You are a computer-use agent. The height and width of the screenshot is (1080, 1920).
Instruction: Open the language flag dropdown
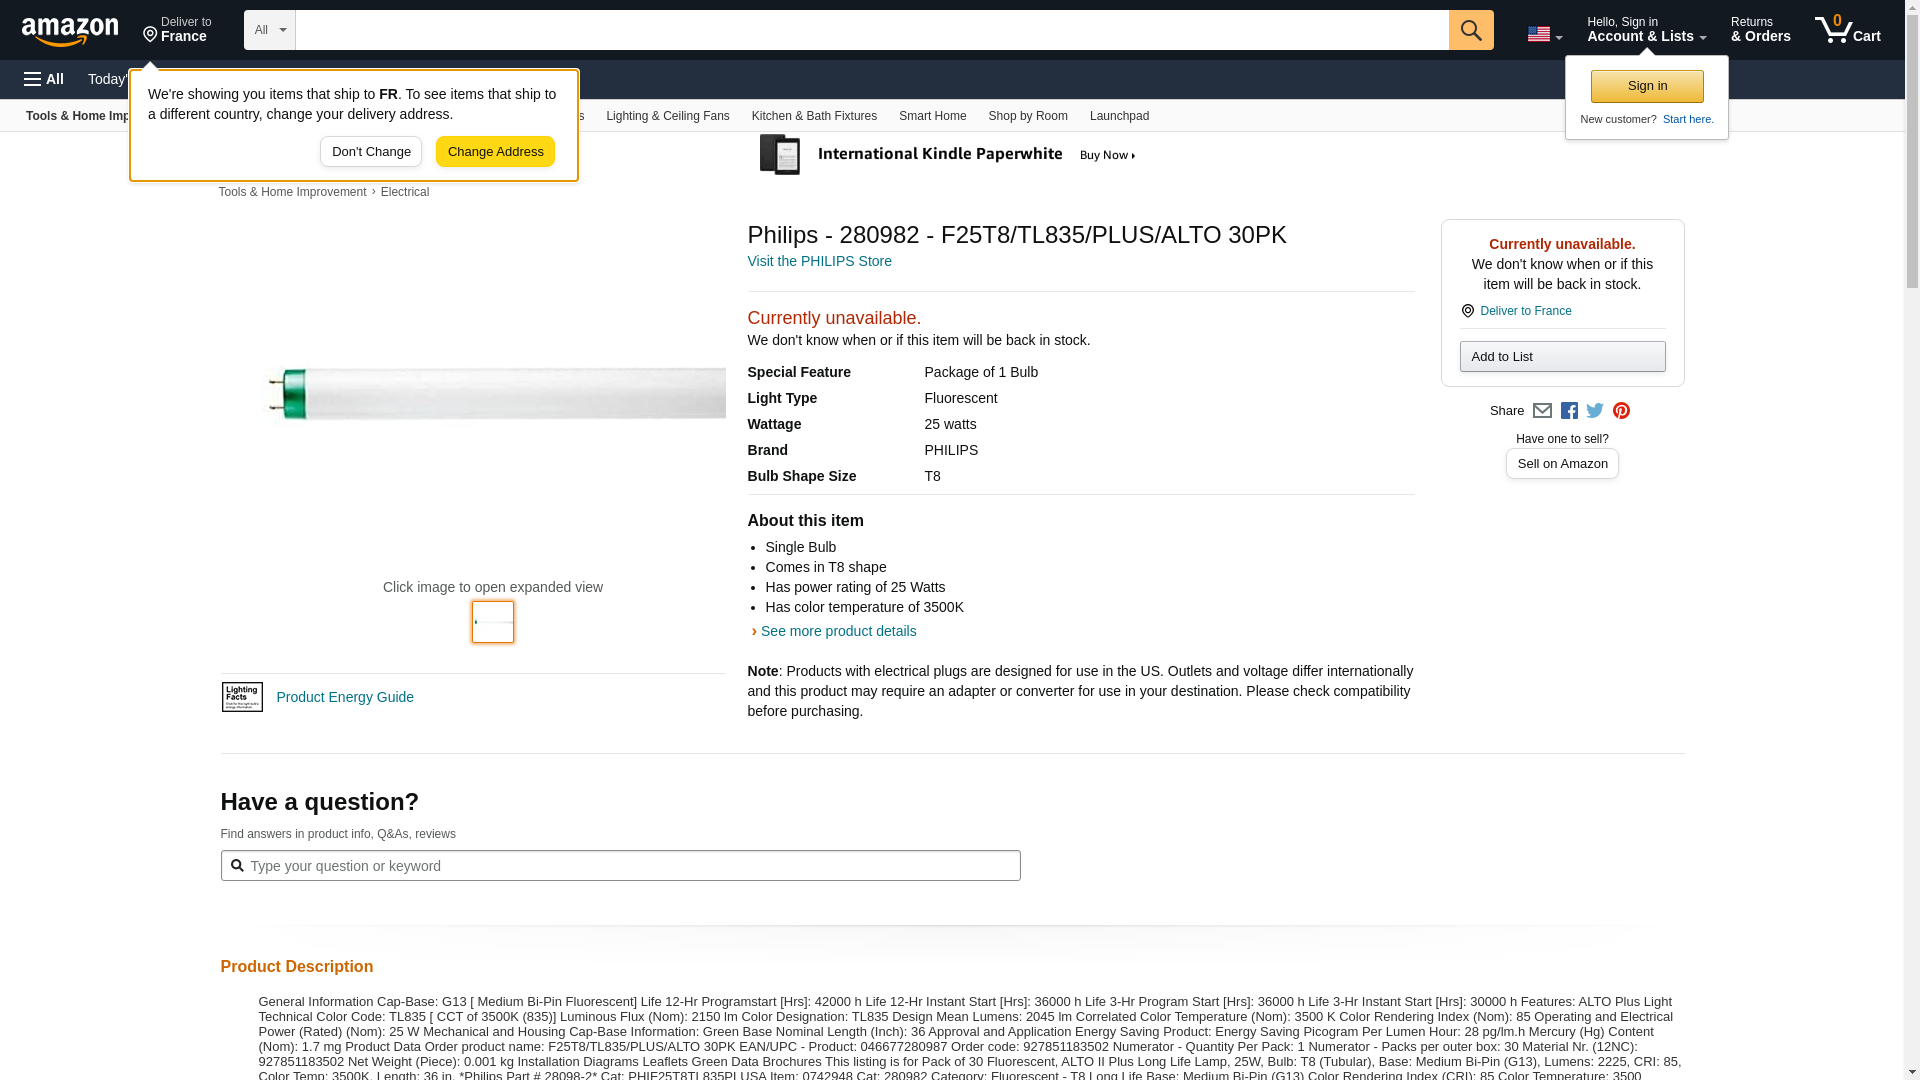pos(1544,34)
